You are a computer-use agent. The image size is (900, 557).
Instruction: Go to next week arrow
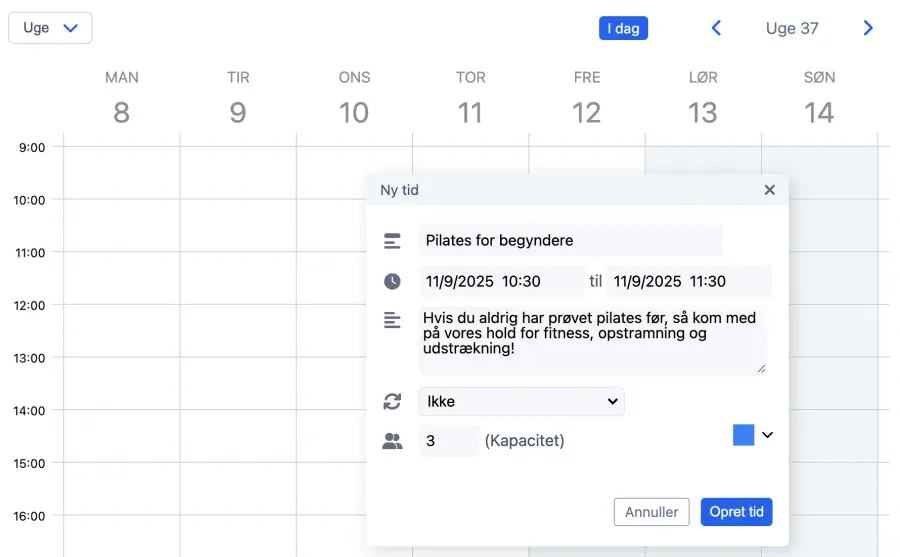click(x=868, y=28)
